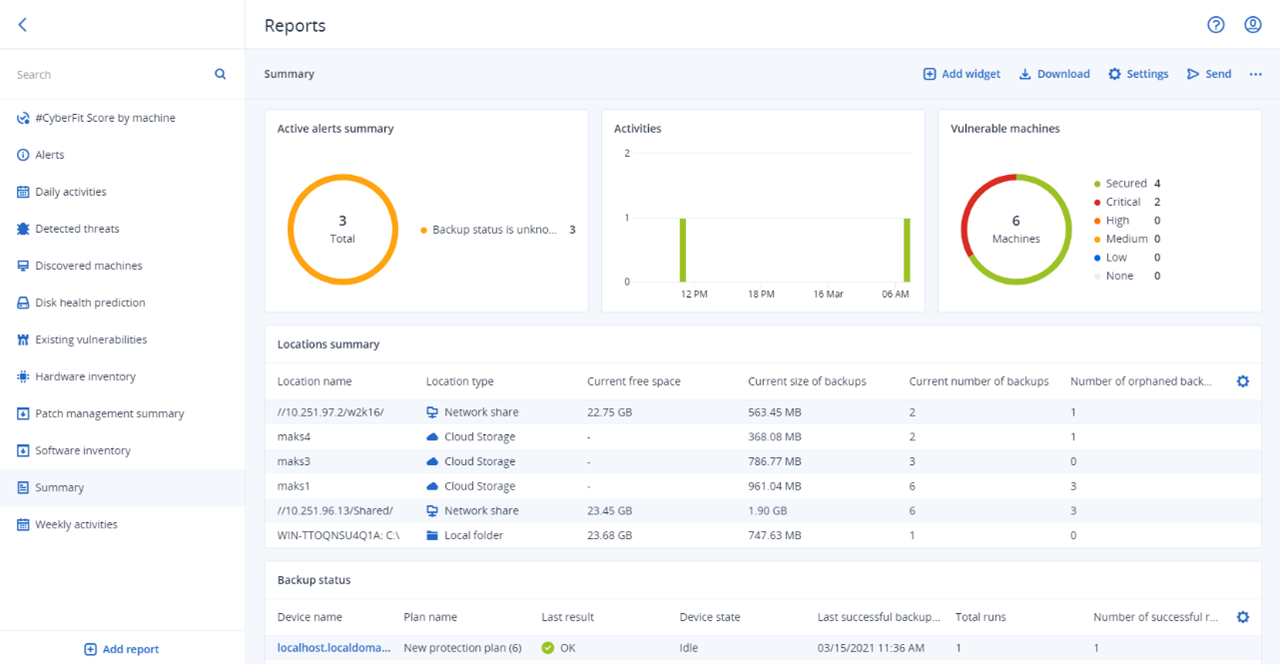The image size is (1280, 664).
Task: Open the help question mark icon
Action: 1216,25
